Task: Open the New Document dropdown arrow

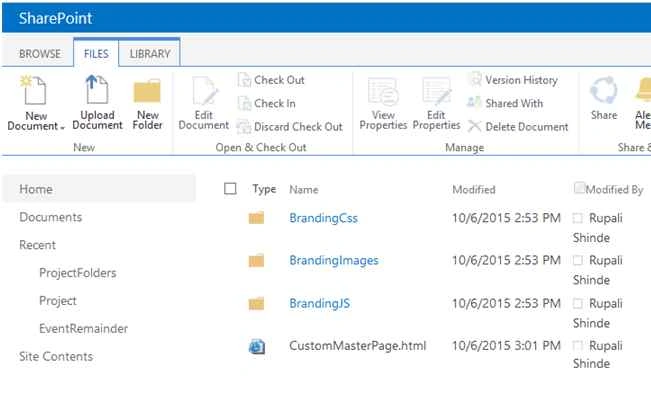Action: tap(62, 128)
